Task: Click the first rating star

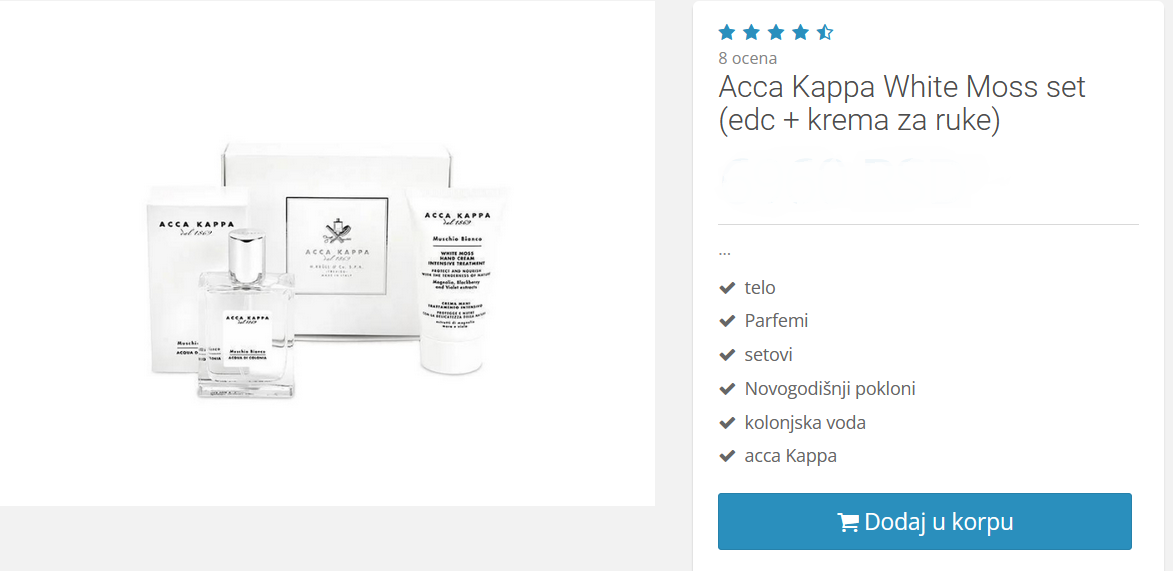Action: 727,32
